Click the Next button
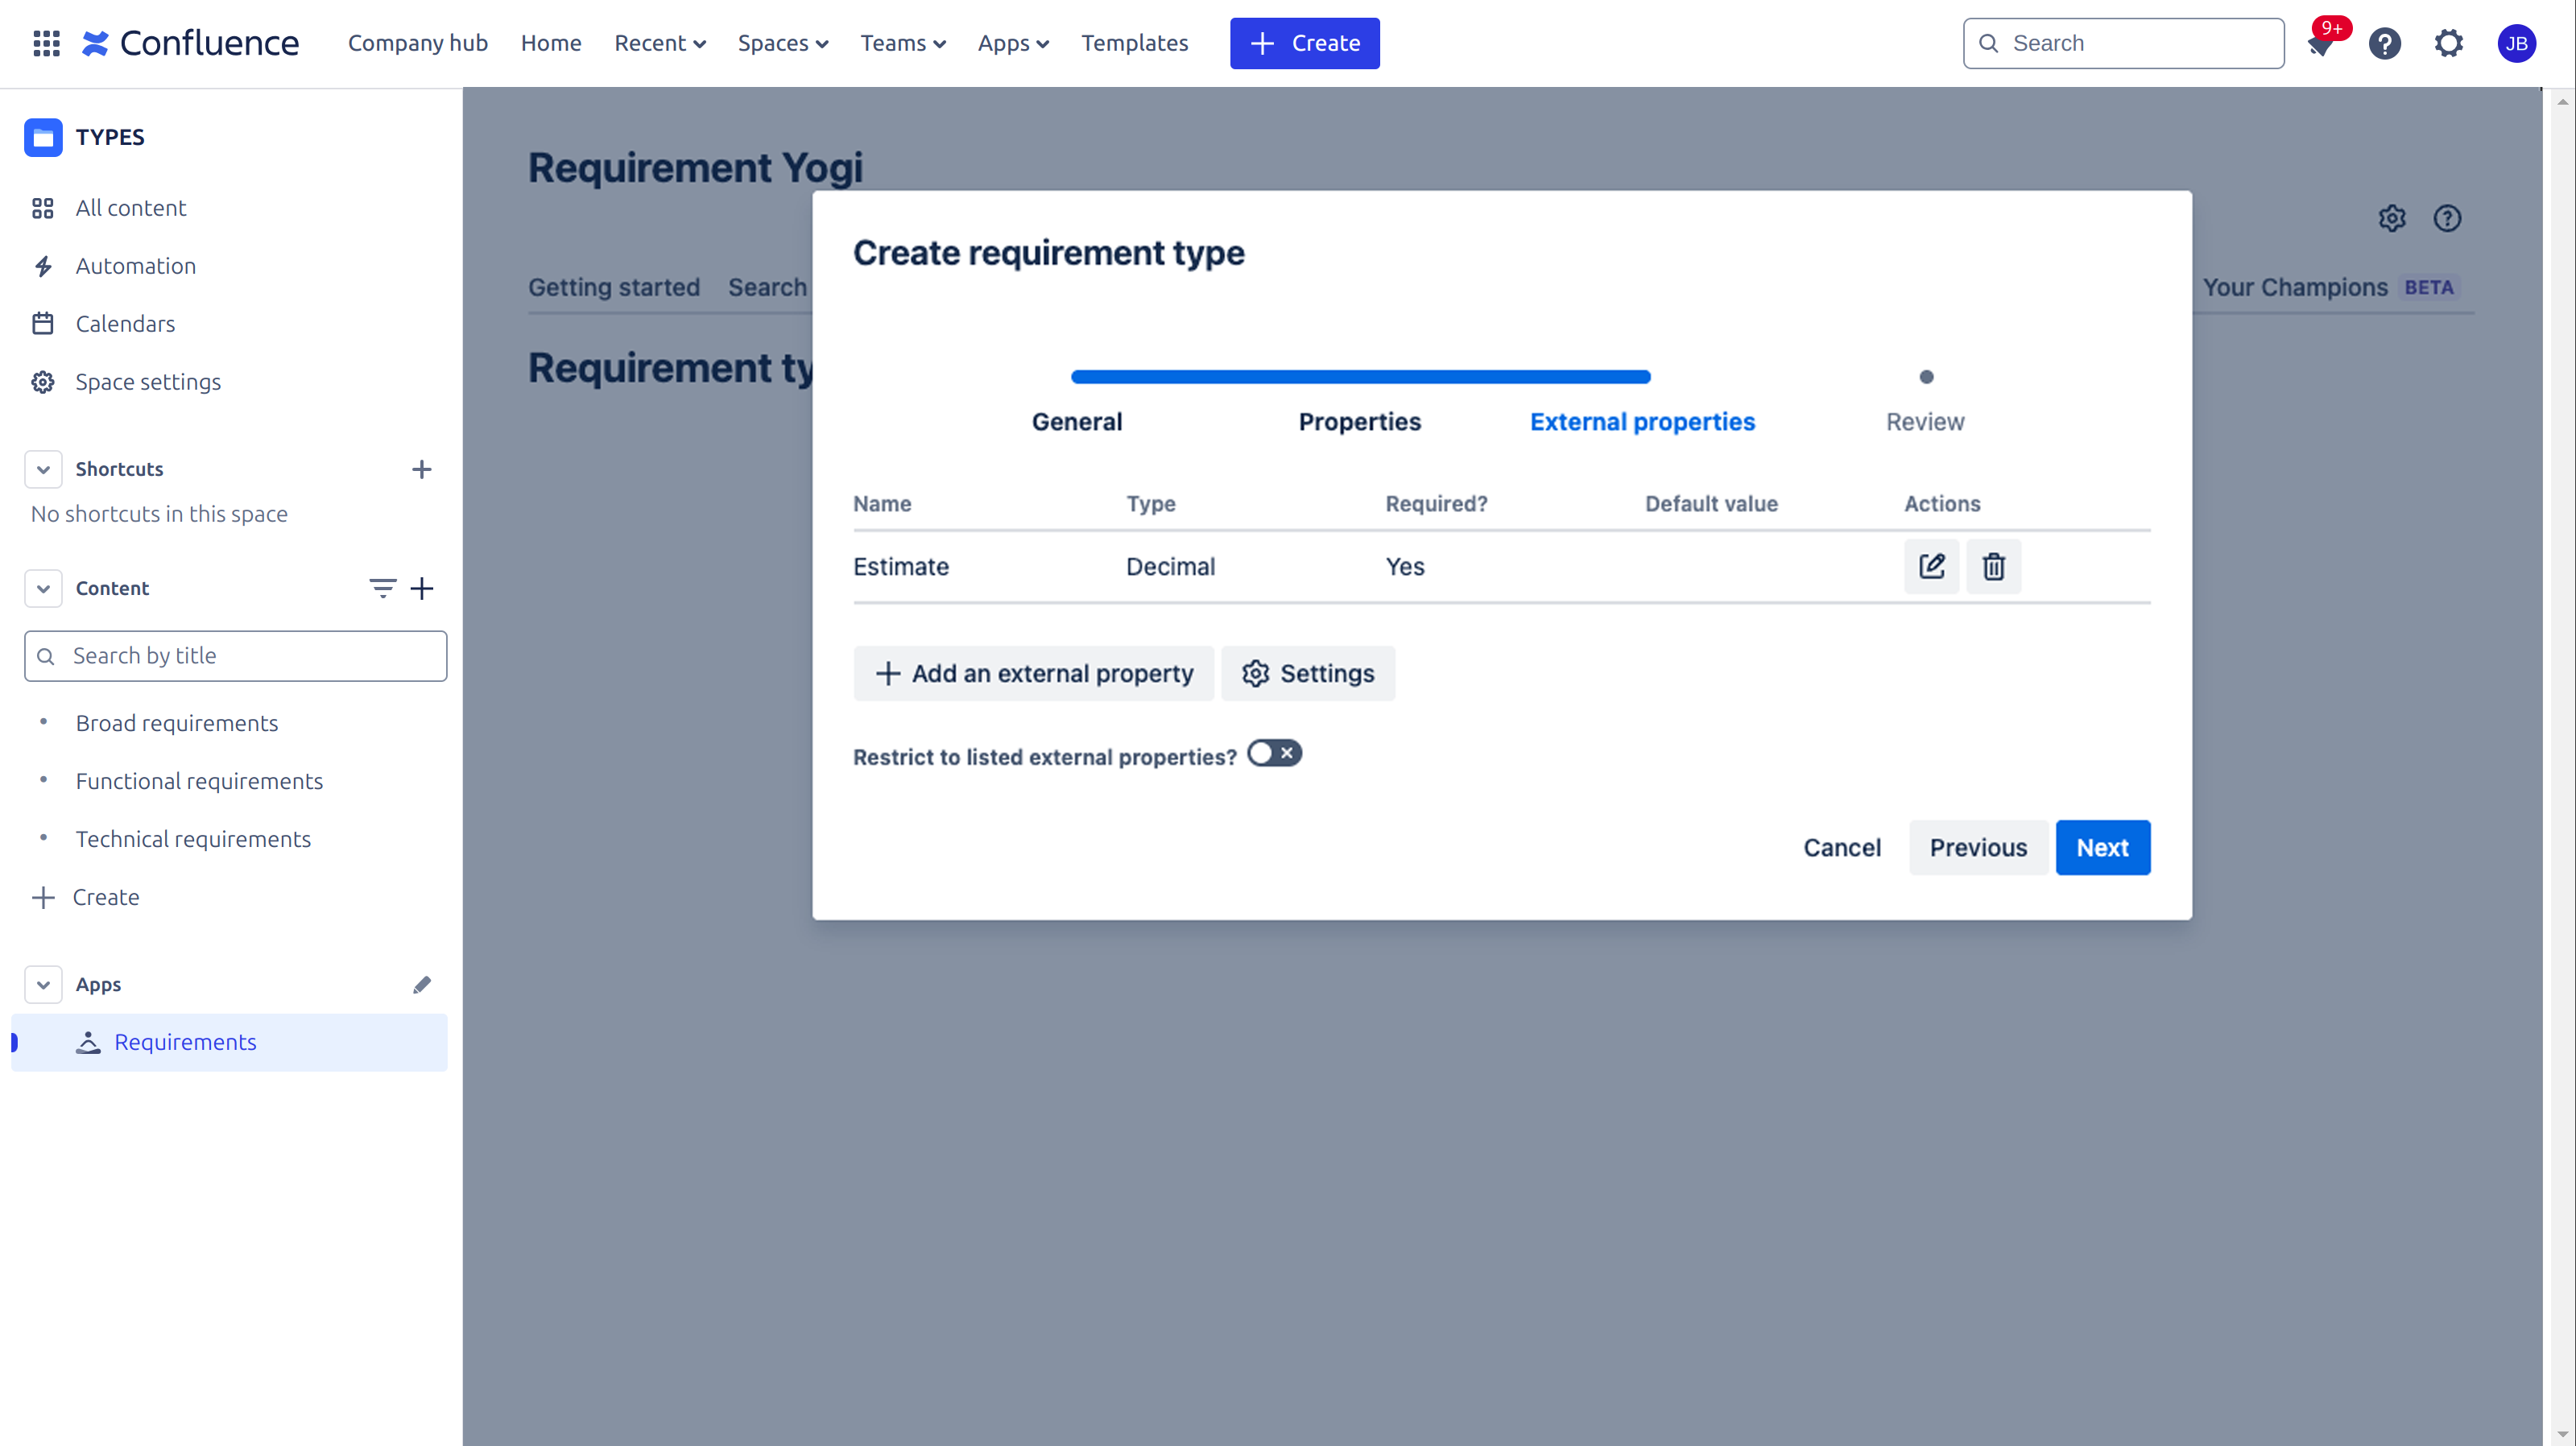Viewport: 2576px width, 1446px height. click(x=2102, y=847)
